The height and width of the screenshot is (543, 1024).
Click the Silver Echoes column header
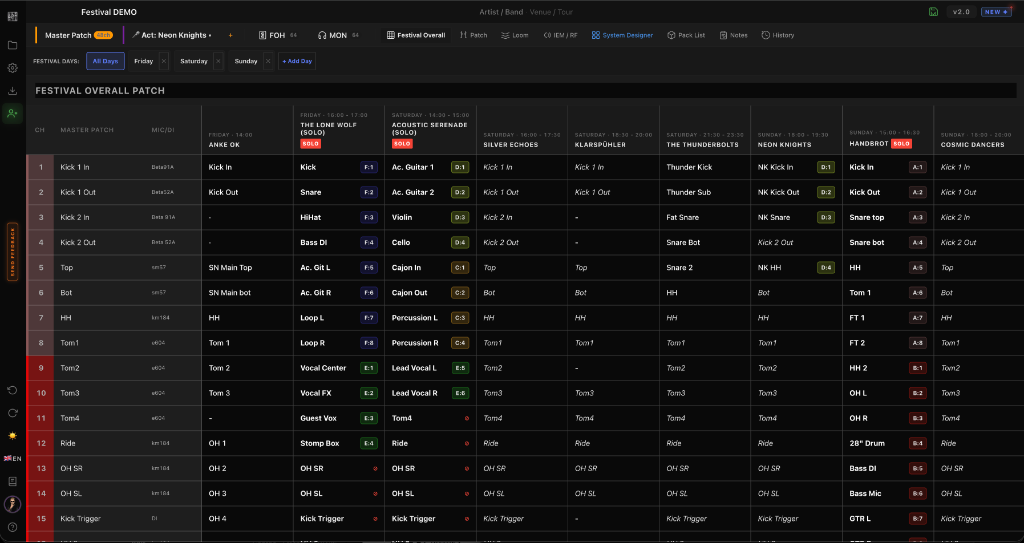(x=522, y=130)
